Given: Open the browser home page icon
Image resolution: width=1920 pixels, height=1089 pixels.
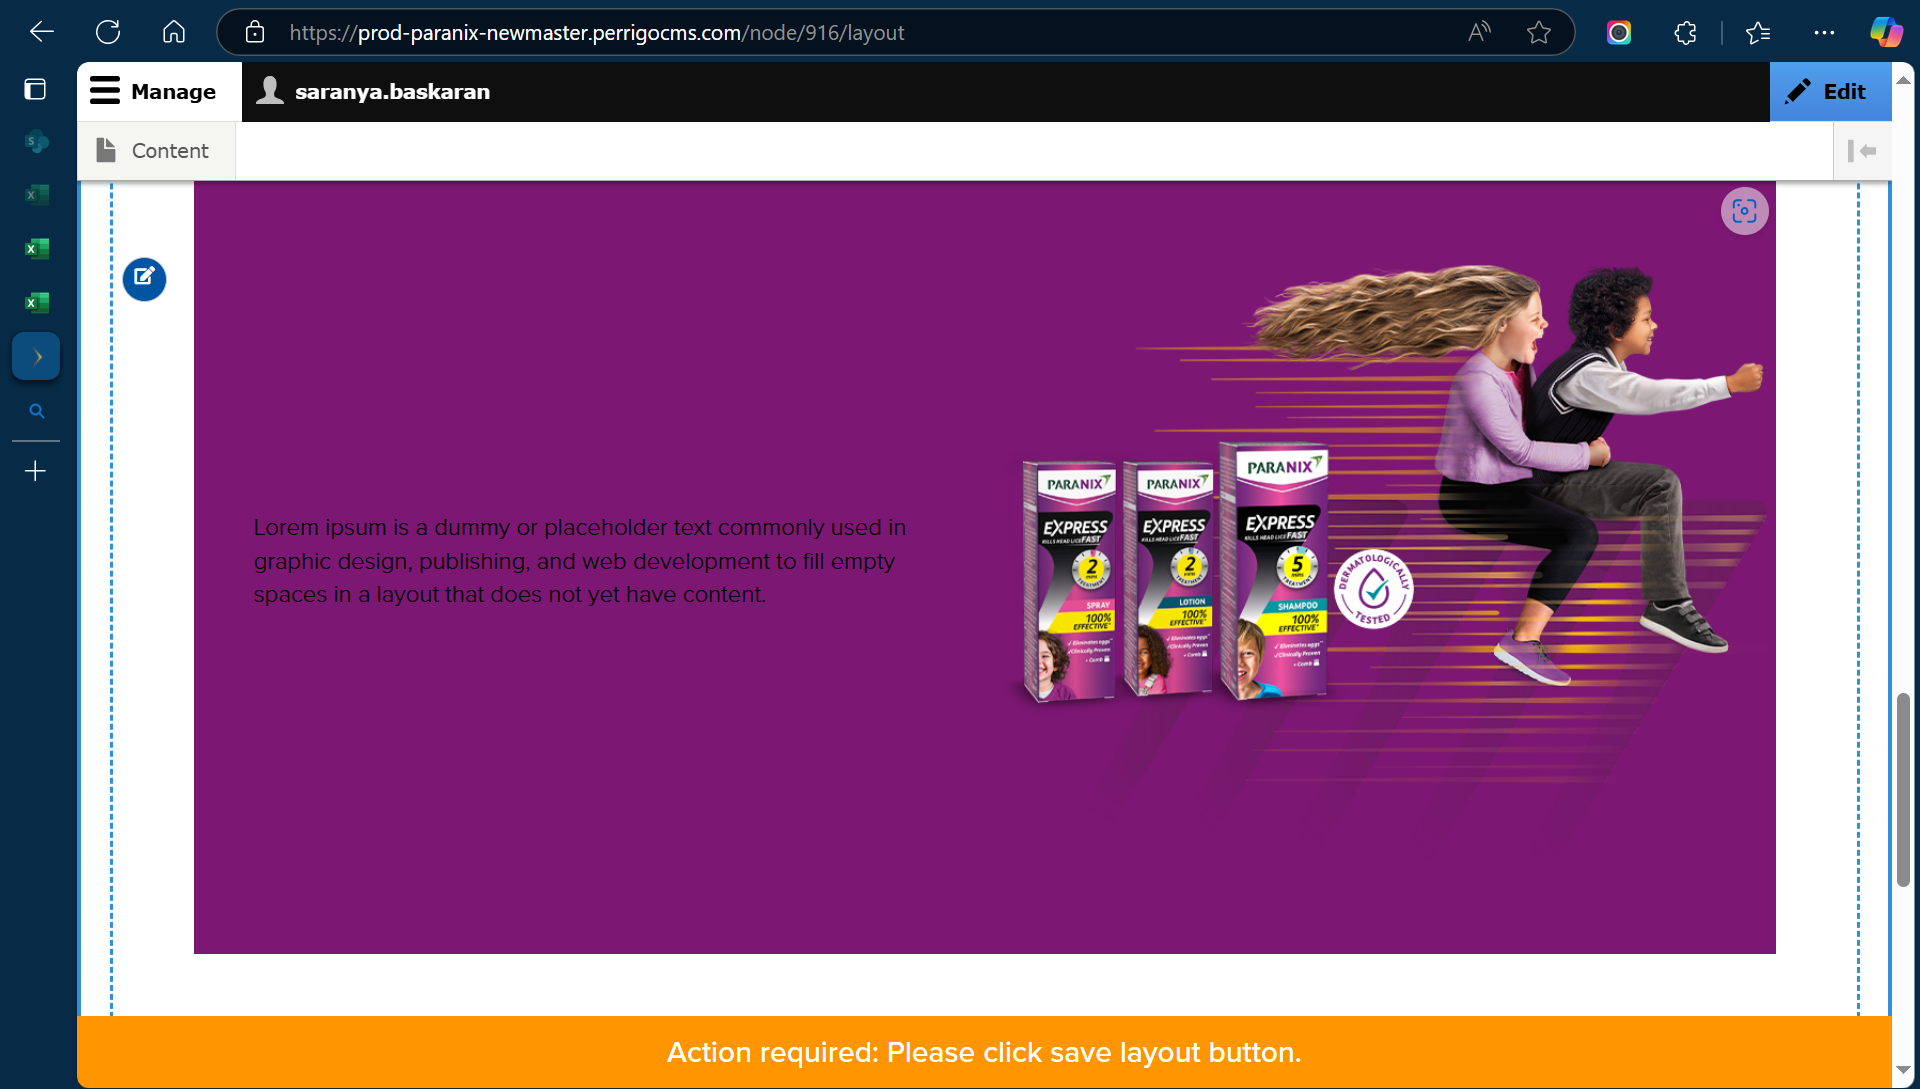Looking at the screenshot, I should coord(174,32).
